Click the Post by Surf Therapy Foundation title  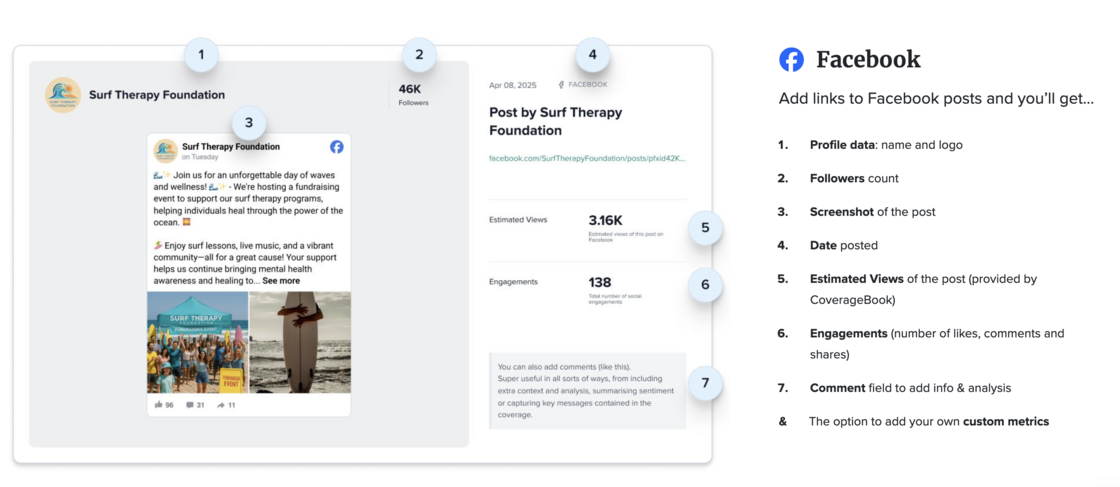click(x=555, y=121)
